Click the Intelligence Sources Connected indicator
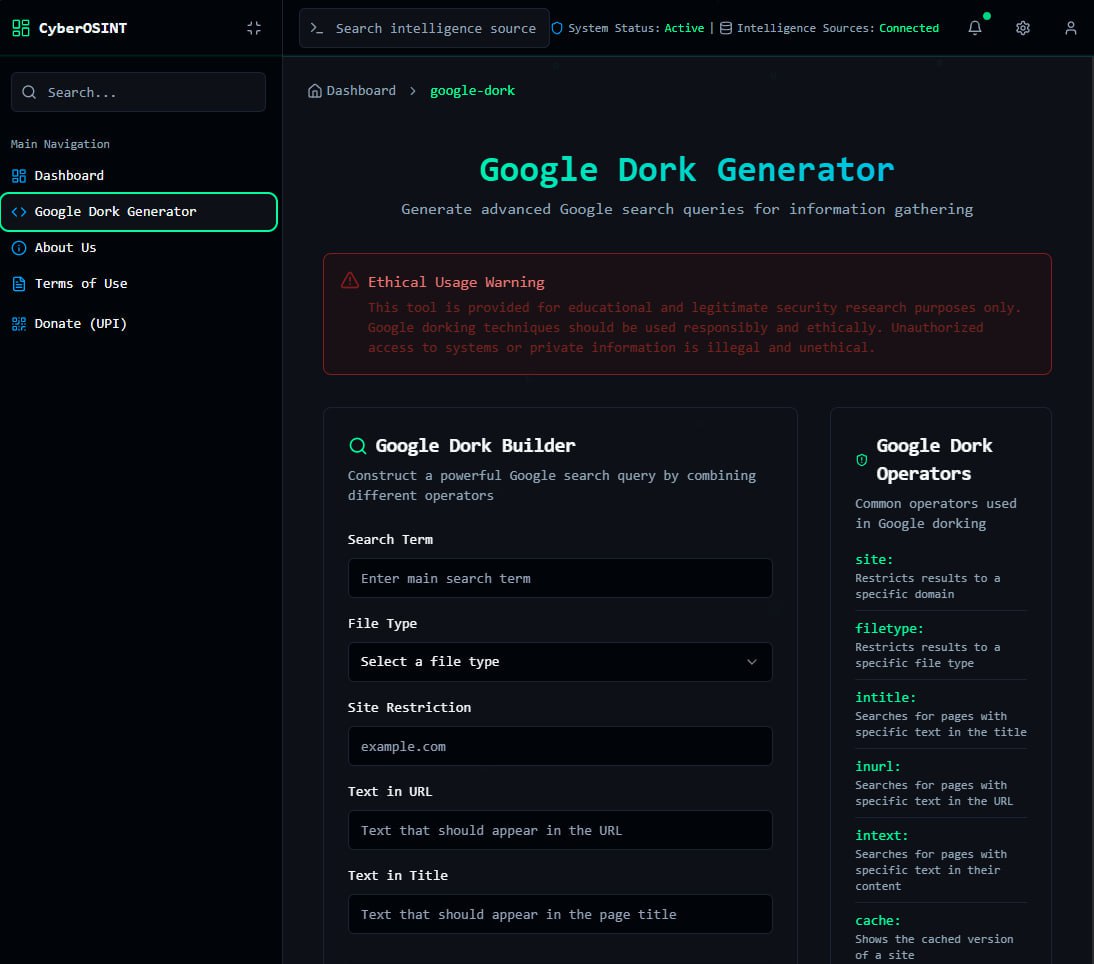The height and width of the screenshot is (964, 1094). (829, 28)
